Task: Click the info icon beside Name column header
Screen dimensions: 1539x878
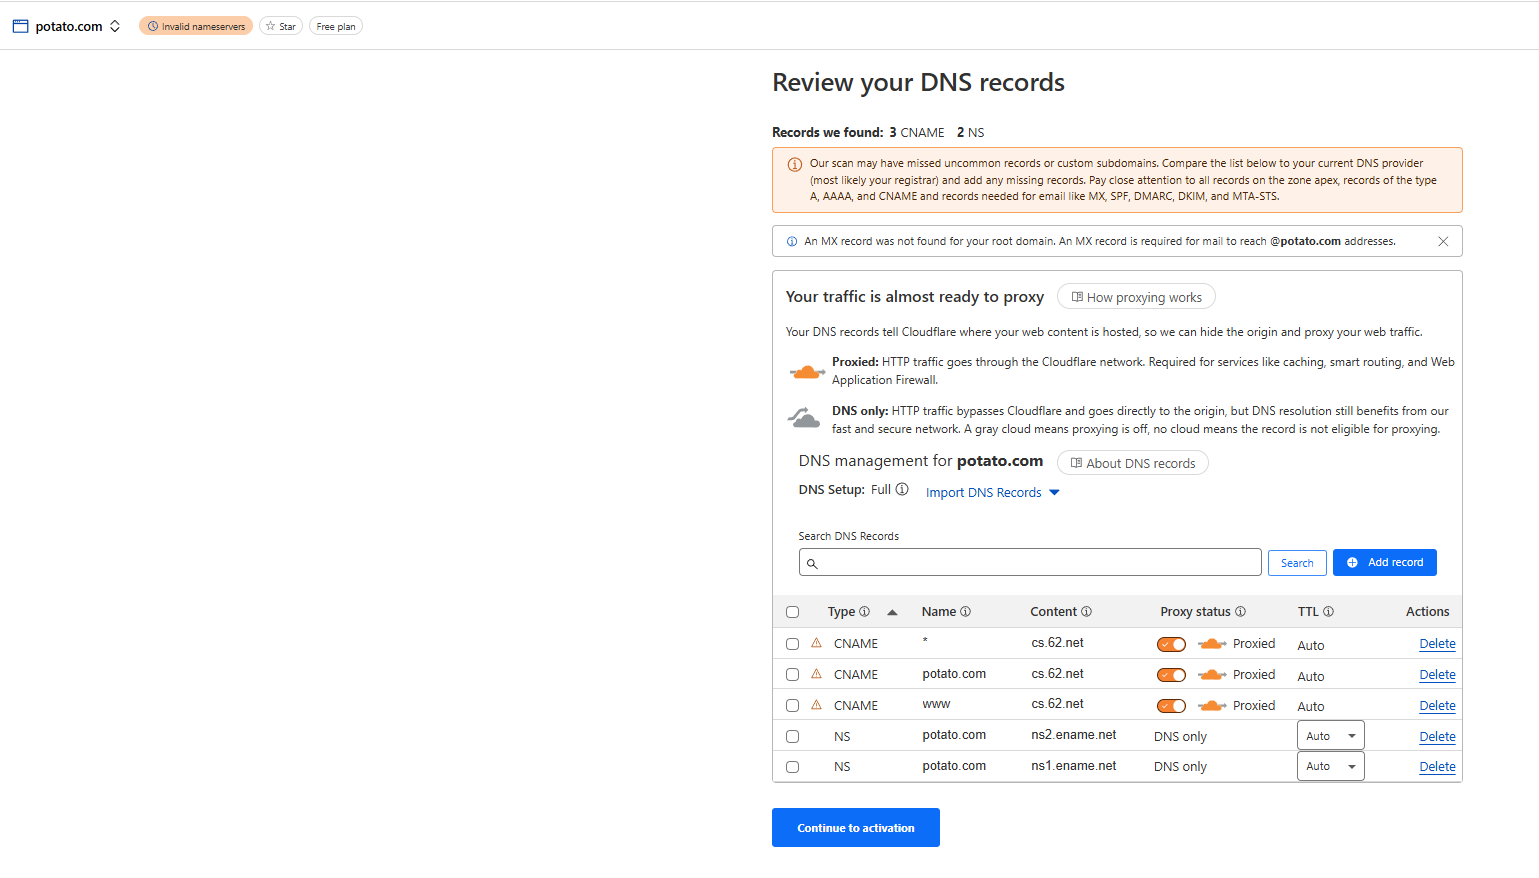Action: tap(965, 612)
